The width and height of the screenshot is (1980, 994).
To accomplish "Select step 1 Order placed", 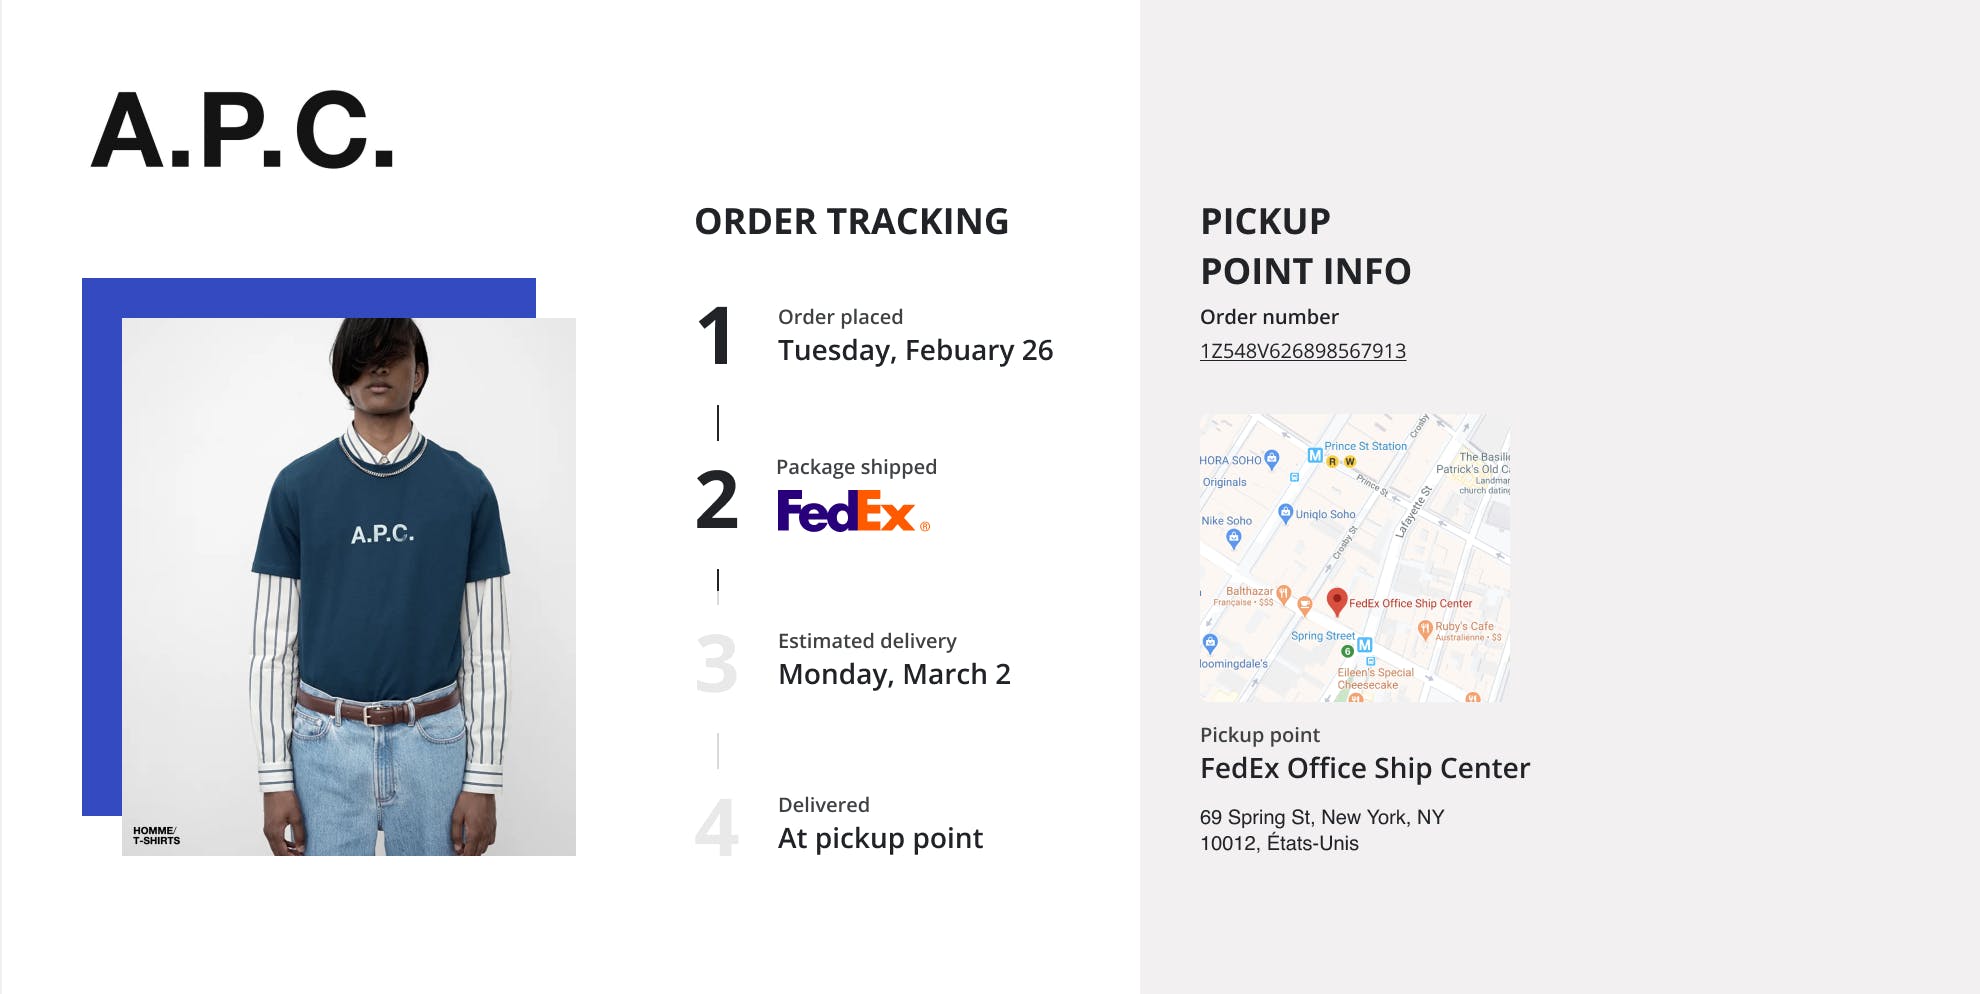I will 914,336.
